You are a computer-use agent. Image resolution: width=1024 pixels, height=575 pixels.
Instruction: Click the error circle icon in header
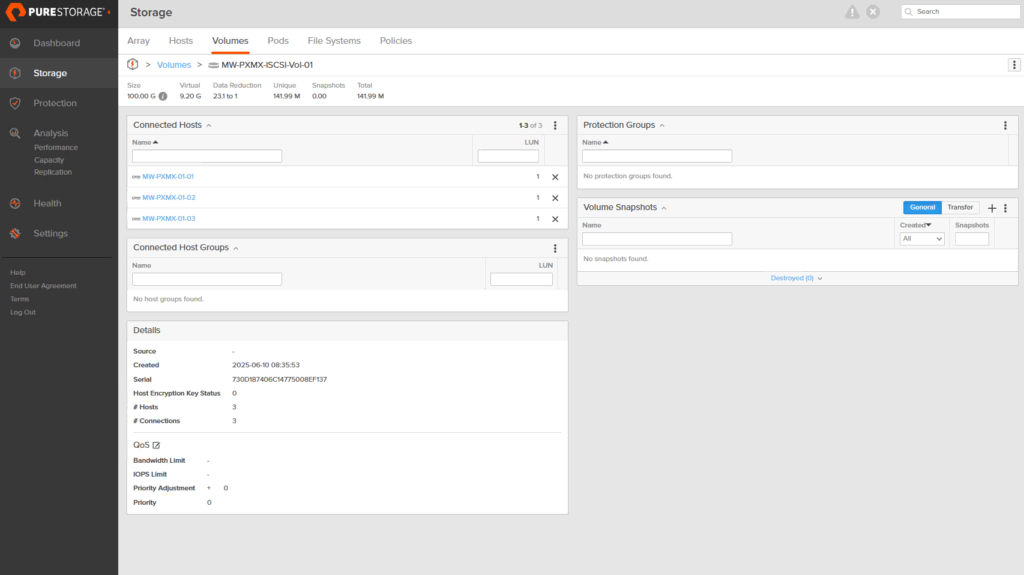pyautogui.click(x=873, y=12)
